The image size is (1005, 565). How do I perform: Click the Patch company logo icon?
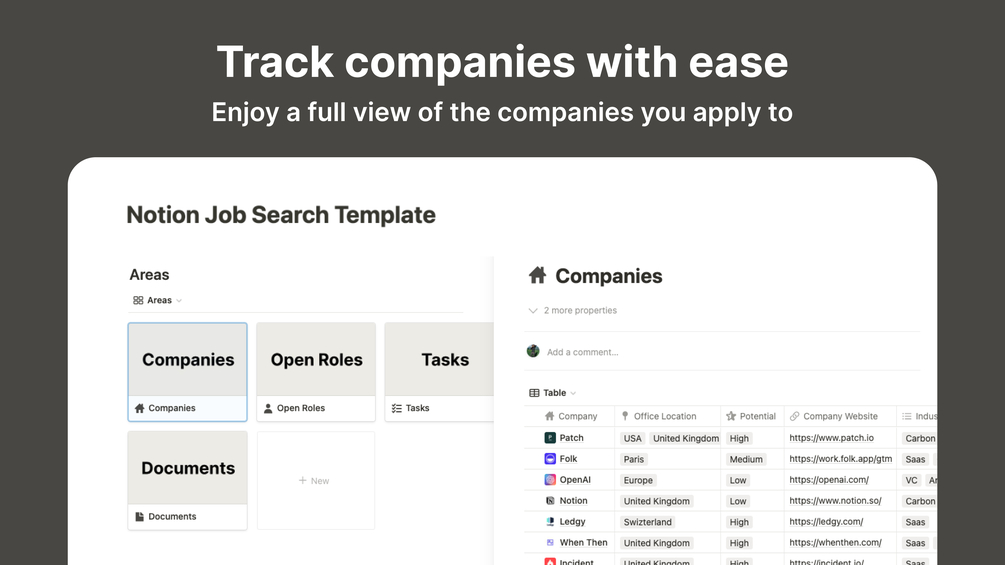tap(550, 438)
